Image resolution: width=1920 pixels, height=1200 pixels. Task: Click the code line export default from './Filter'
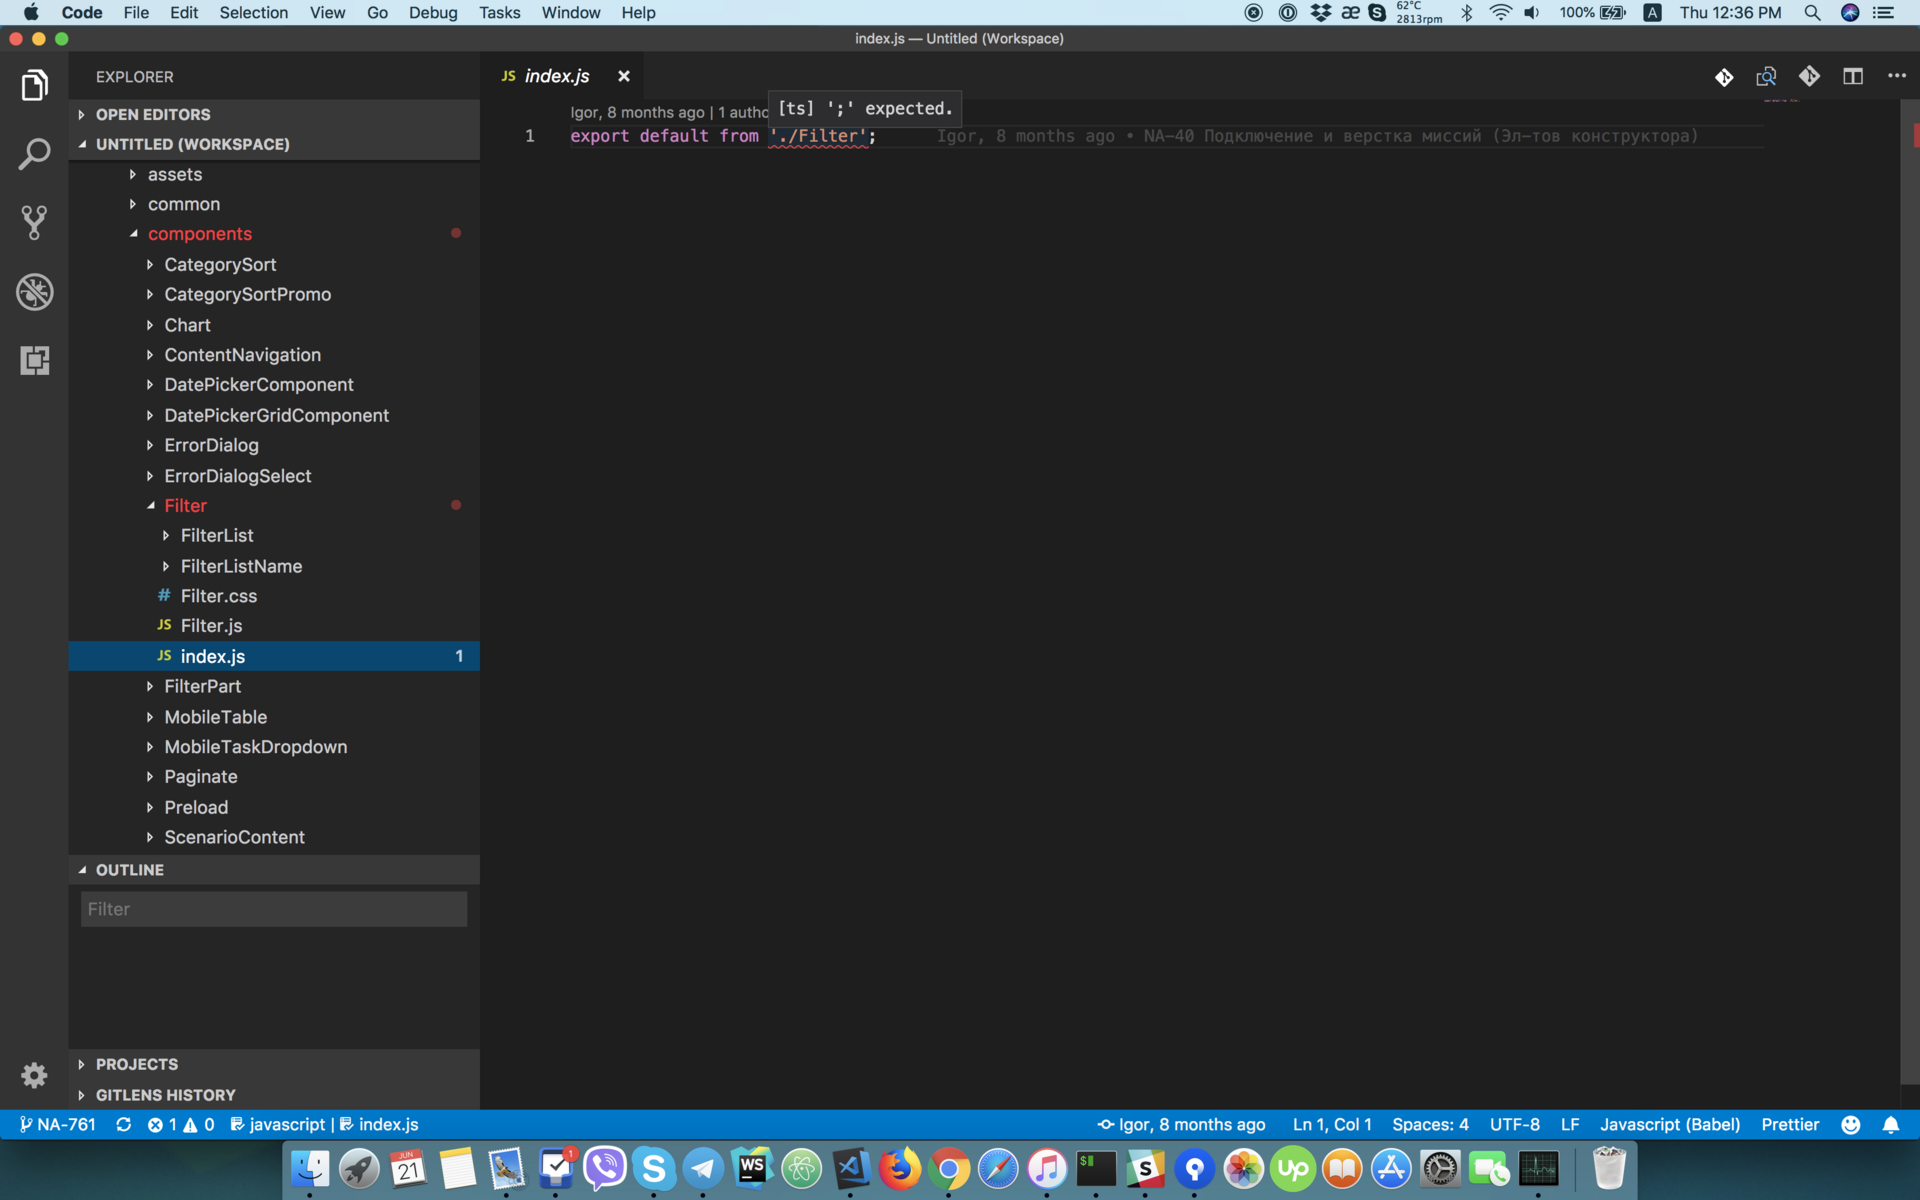click(x=723, y=136)
